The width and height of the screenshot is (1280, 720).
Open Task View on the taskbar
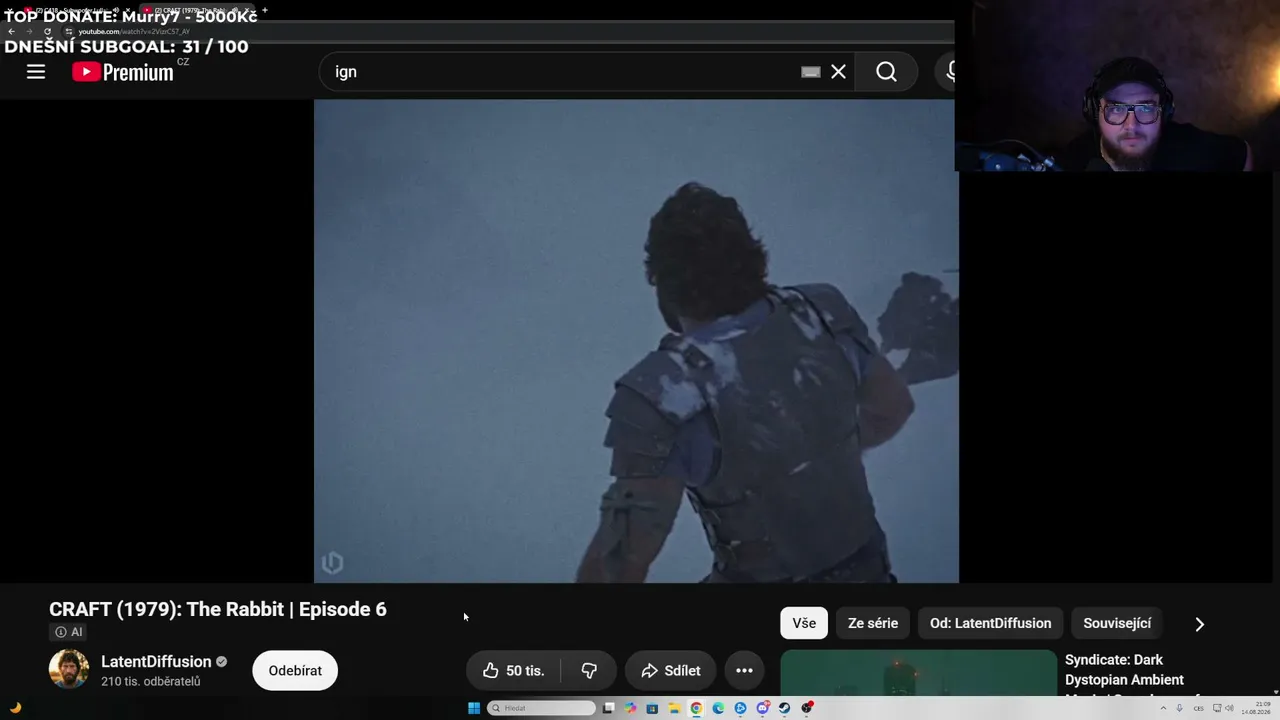[x=608, y=708]
